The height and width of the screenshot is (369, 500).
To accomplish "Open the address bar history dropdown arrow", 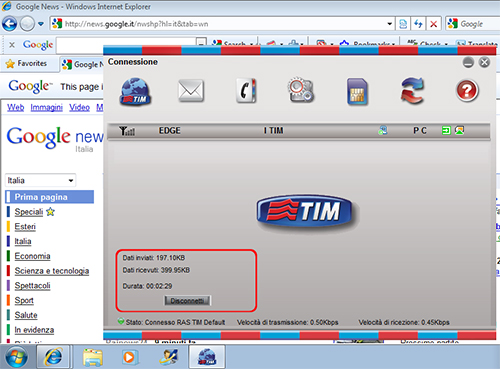I will pos(389,24).
